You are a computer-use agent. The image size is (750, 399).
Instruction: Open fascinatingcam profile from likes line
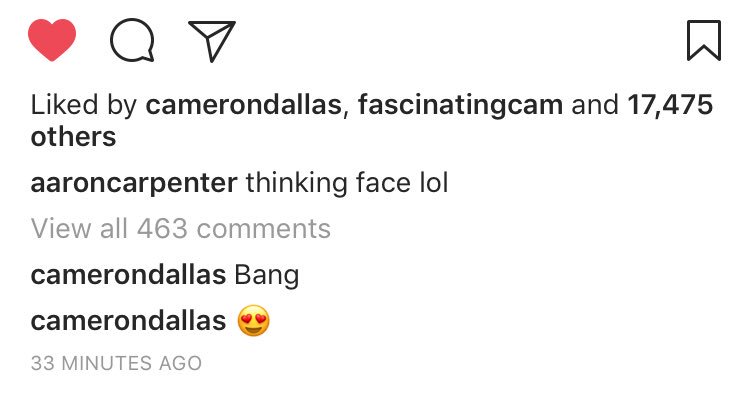tap(460, 105)
